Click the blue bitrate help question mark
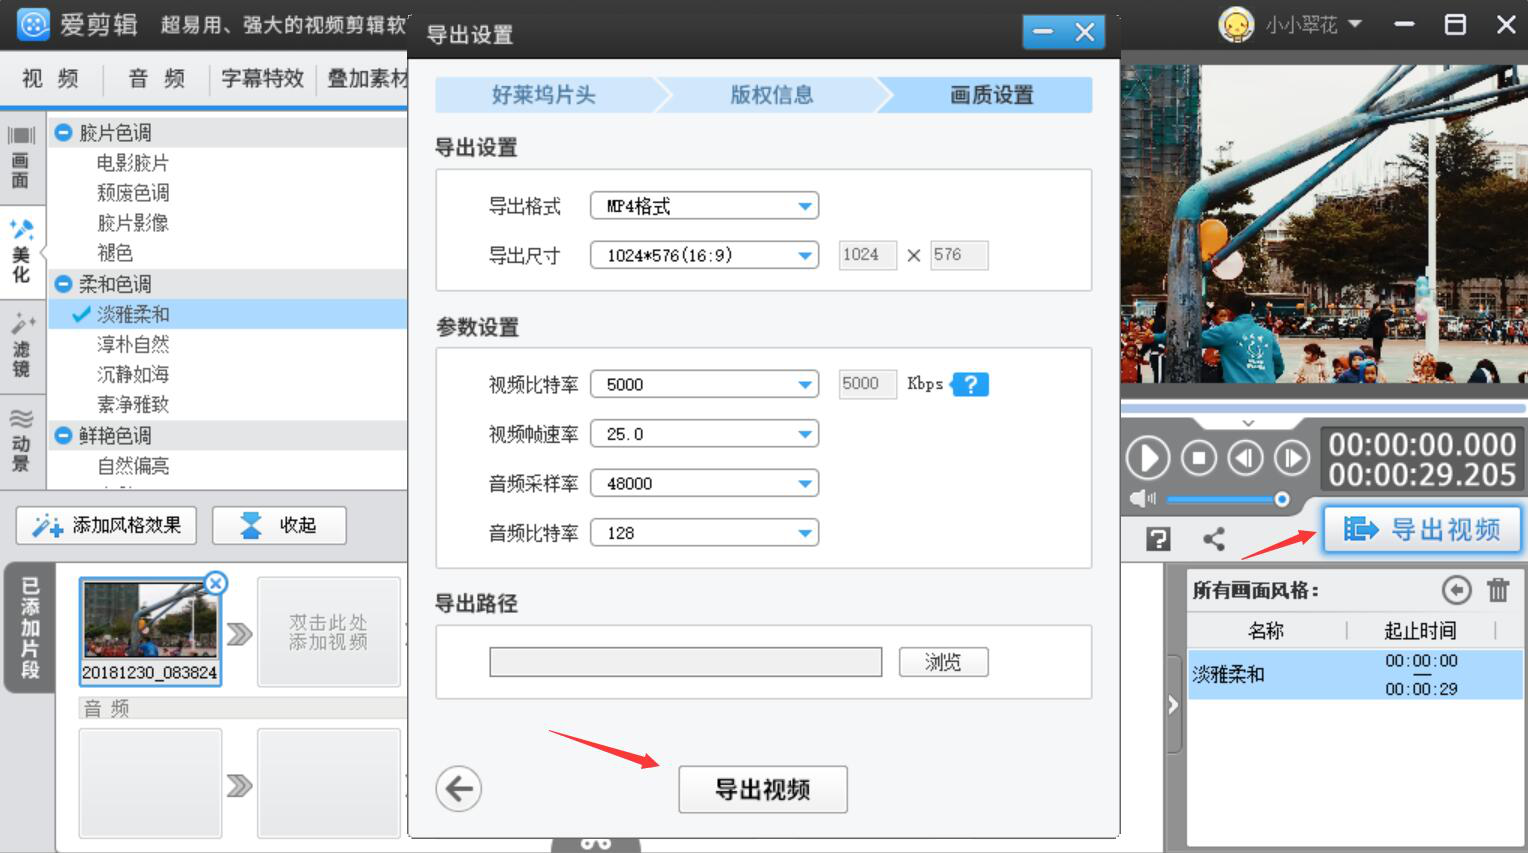The height and width of the screenshot is (853, 1528). (x=970, y=384)
